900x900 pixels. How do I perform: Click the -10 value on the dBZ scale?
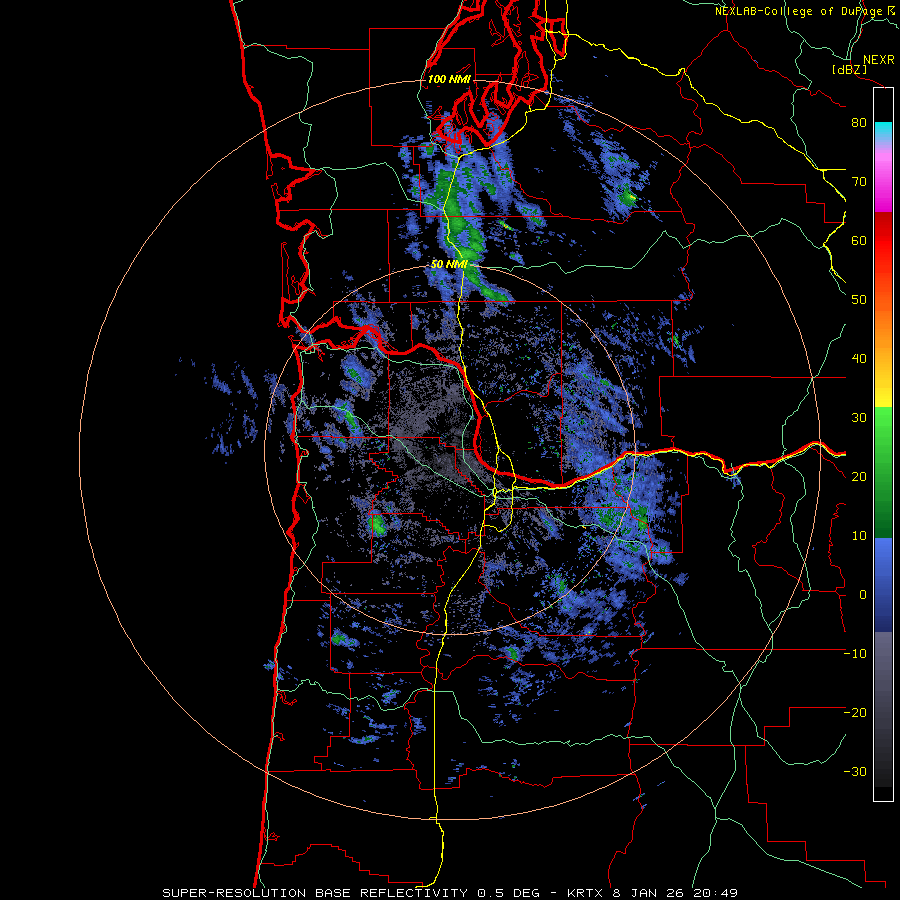click(x=855, y=654)
